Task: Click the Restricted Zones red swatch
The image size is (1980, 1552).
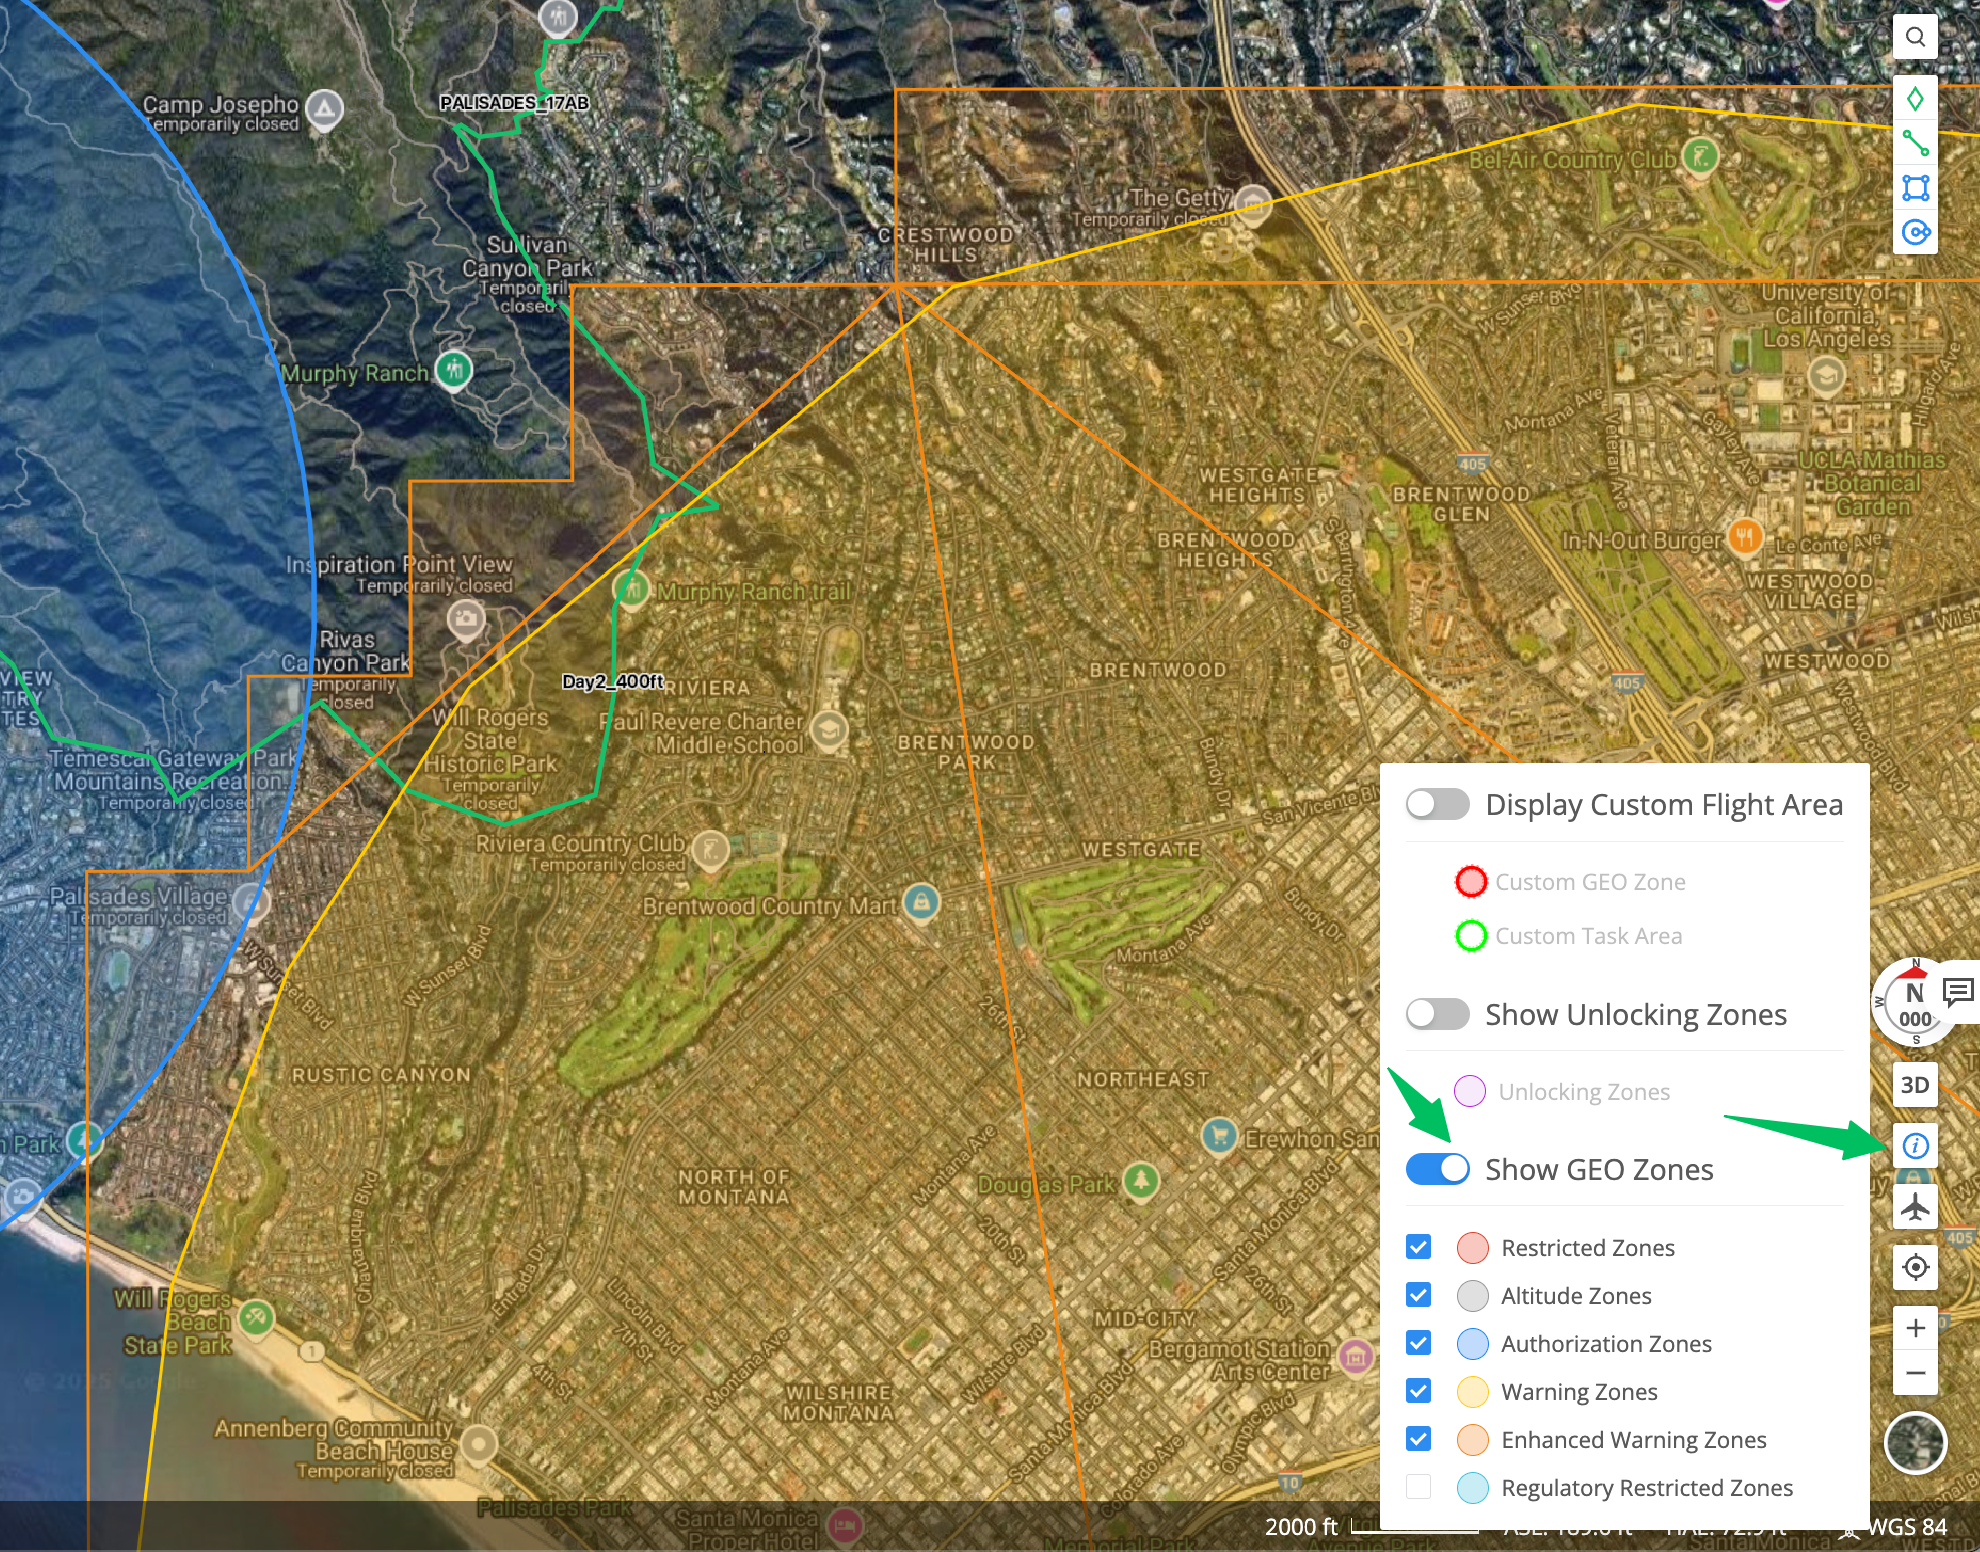Action: pyautogui.click(x=1473, y=1248)
